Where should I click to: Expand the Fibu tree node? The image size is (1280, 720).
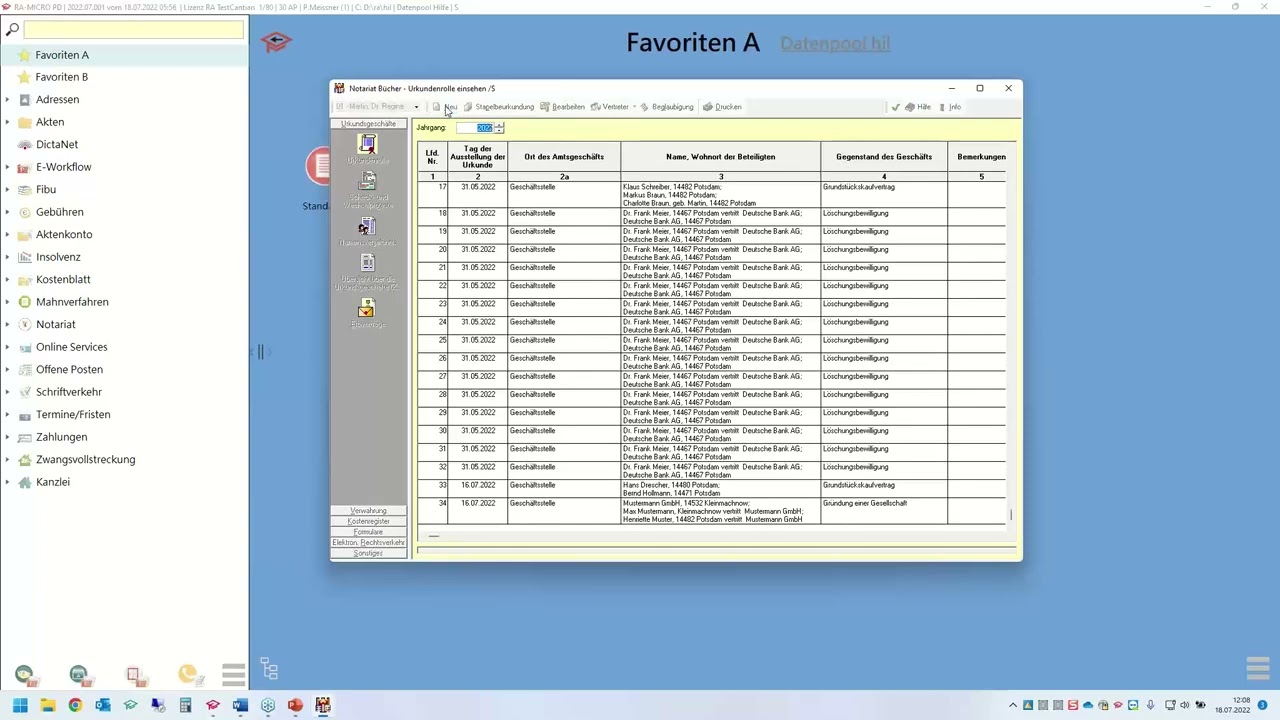click(x=7, y=190)
